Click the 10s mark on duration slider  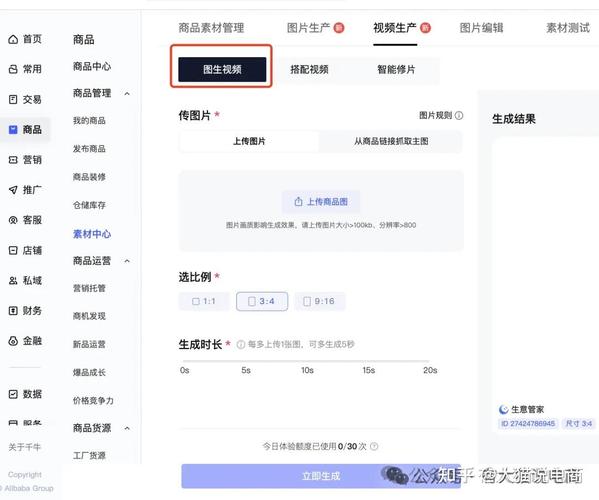click(307, 370)
